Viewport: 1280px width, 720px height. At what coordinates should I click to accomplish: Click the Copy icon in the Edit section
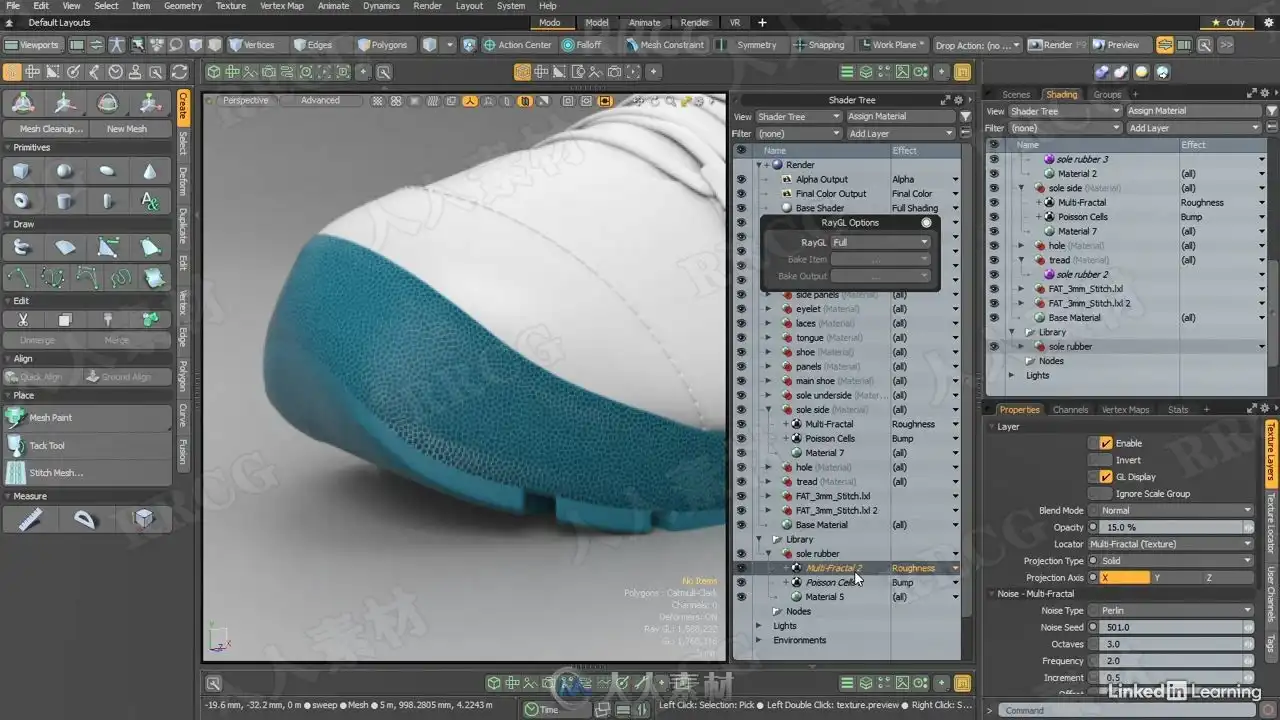[64, 319]
